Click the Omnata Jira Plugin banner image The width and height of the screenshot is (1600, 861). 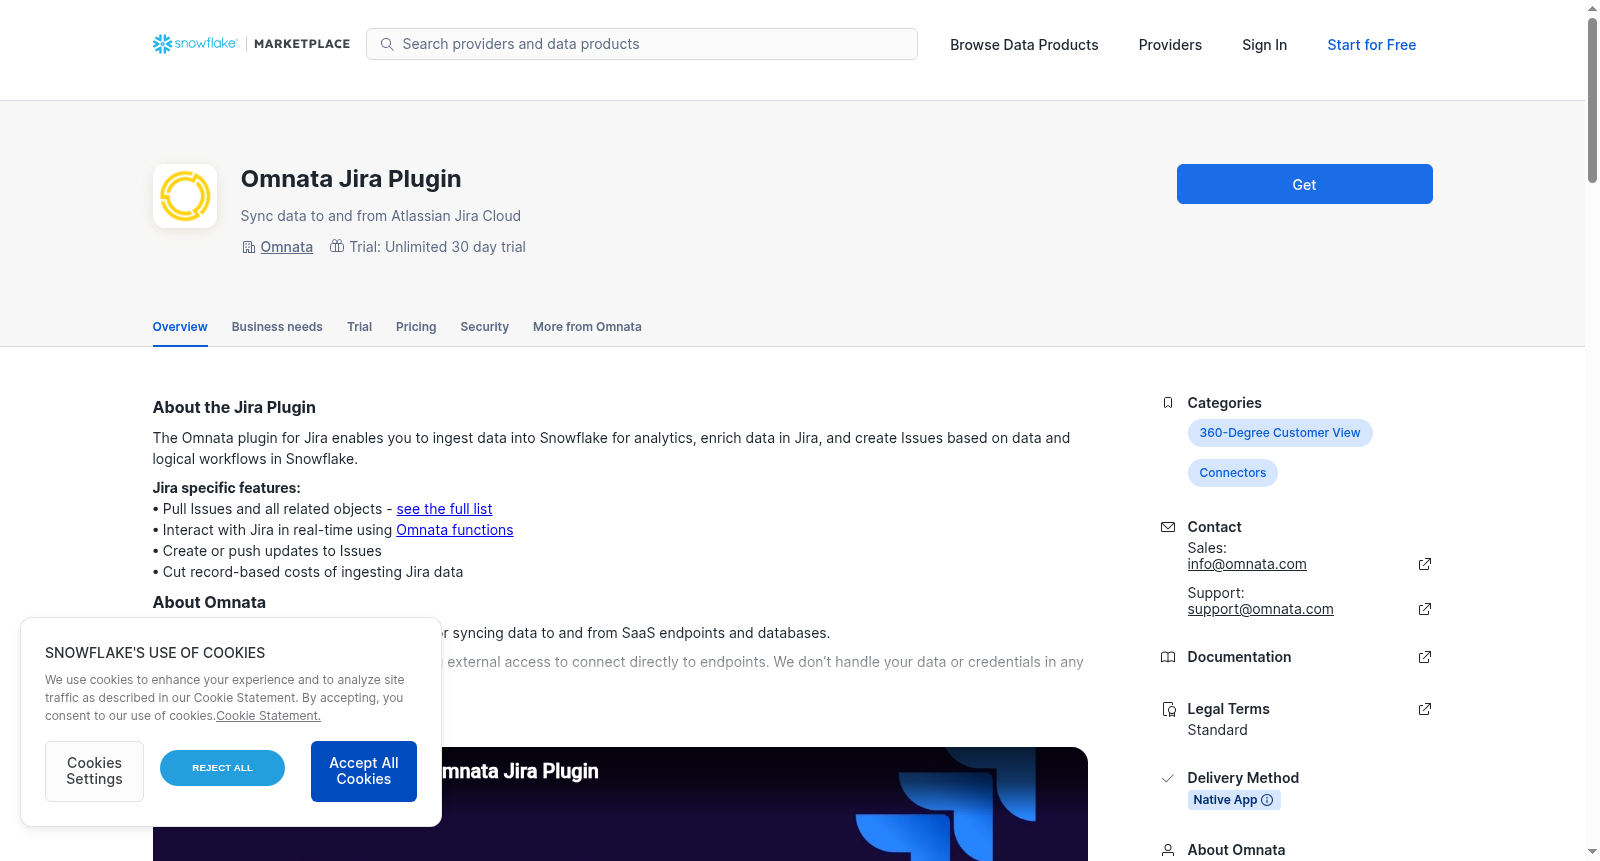(620, 804)
